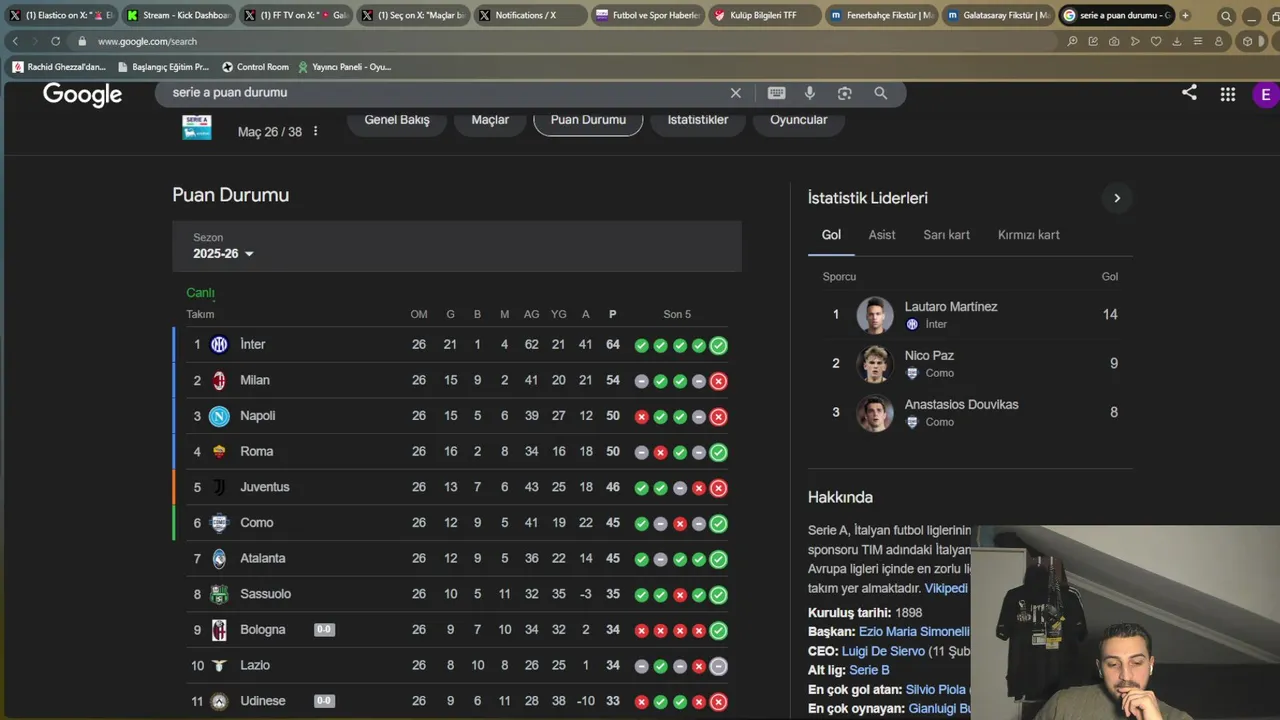Select the Gol statistics tab

(831, 235)
